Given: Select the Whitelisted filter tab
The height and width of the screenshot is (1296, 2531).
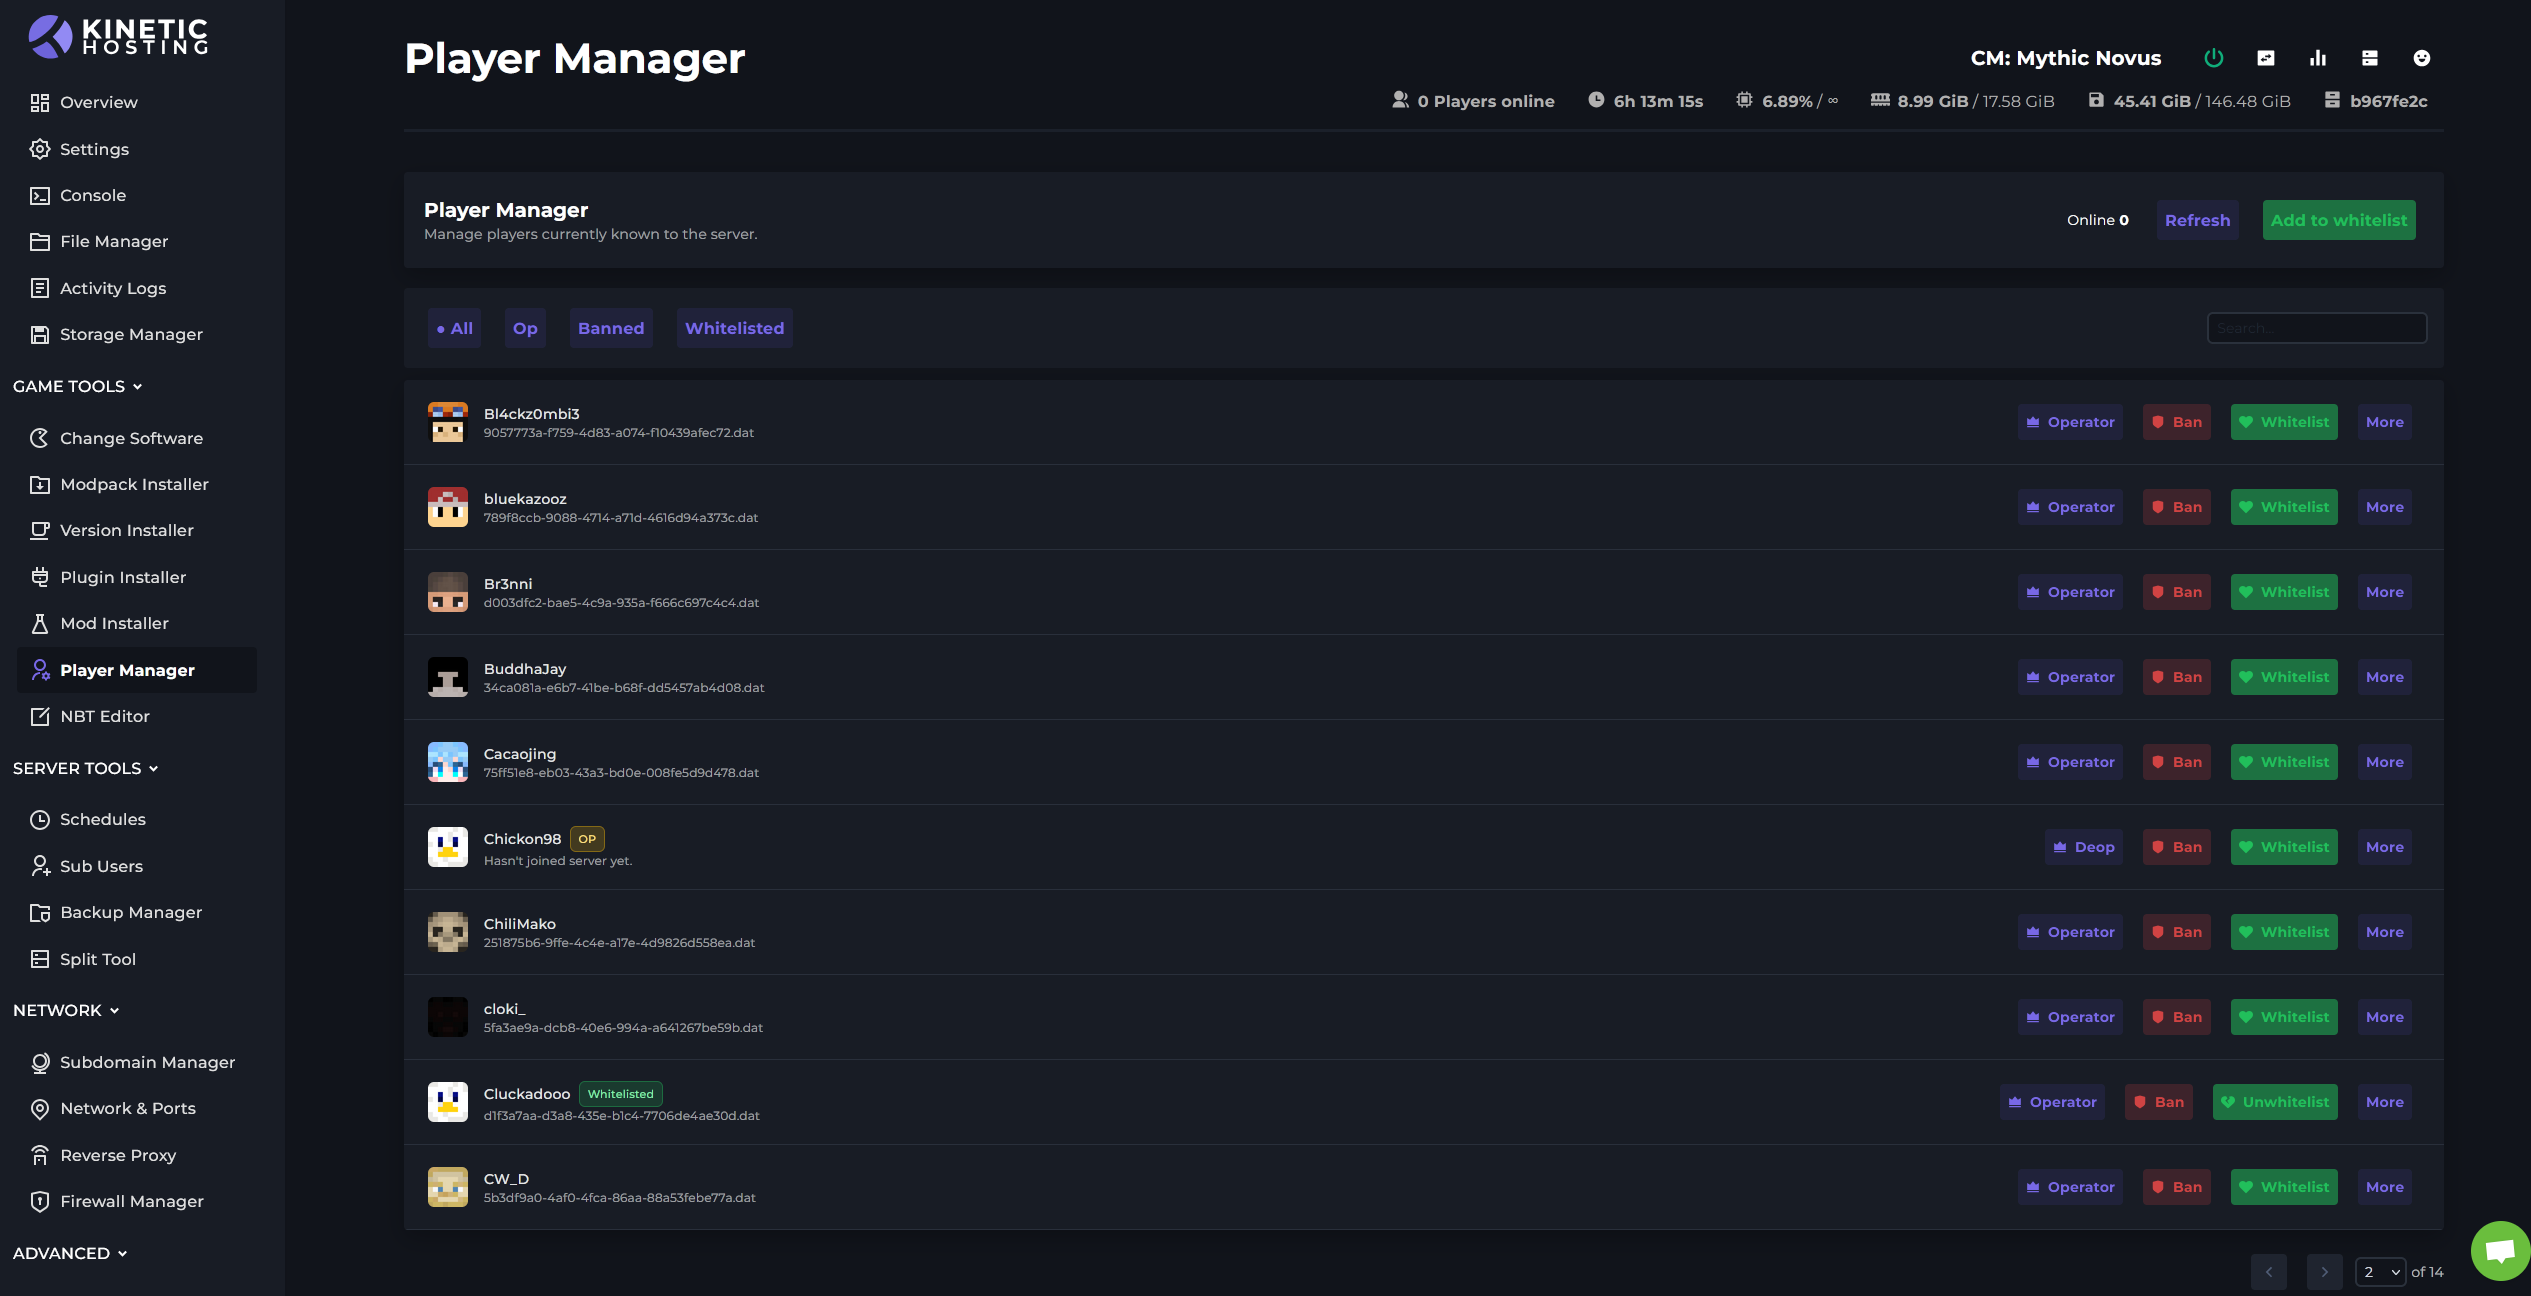Looking at the screenshot, I should [x=734, y=327].
